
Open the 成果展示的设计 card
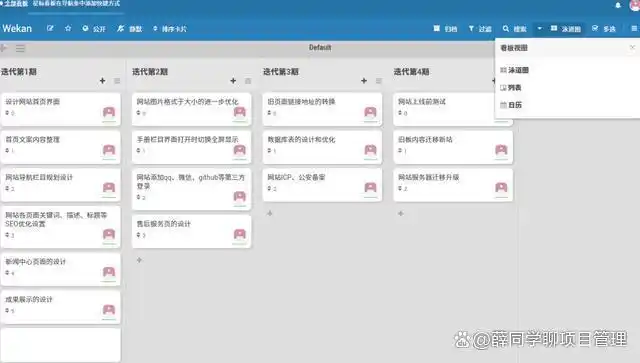(x=60, y=307)
